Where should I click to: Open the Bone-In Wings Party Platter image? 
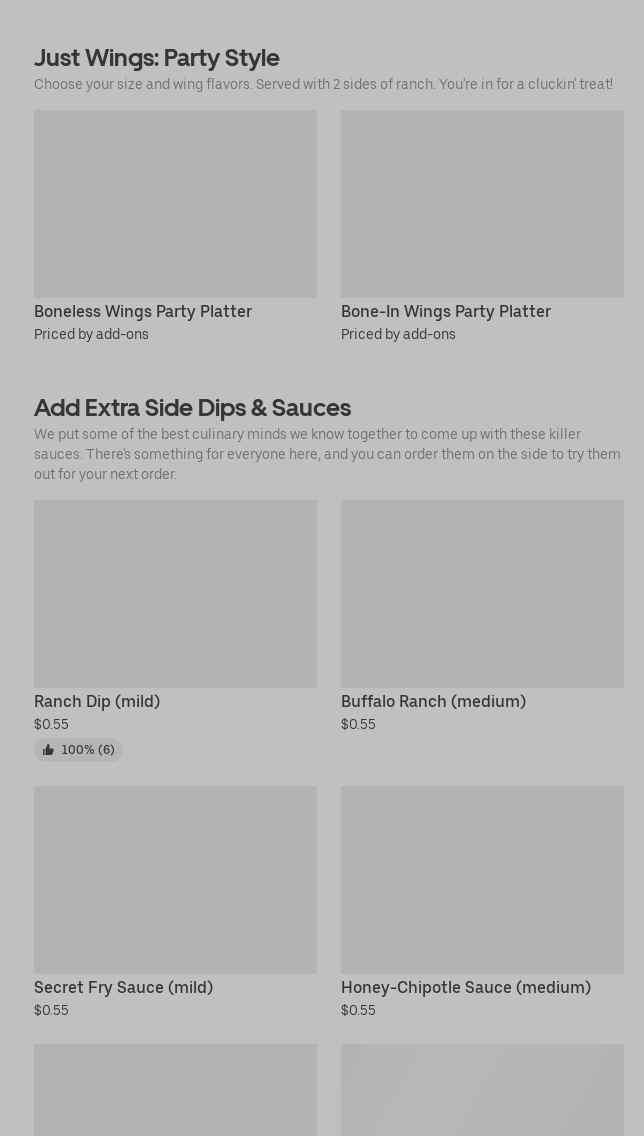pyautogui.click(x=482, y=204)
